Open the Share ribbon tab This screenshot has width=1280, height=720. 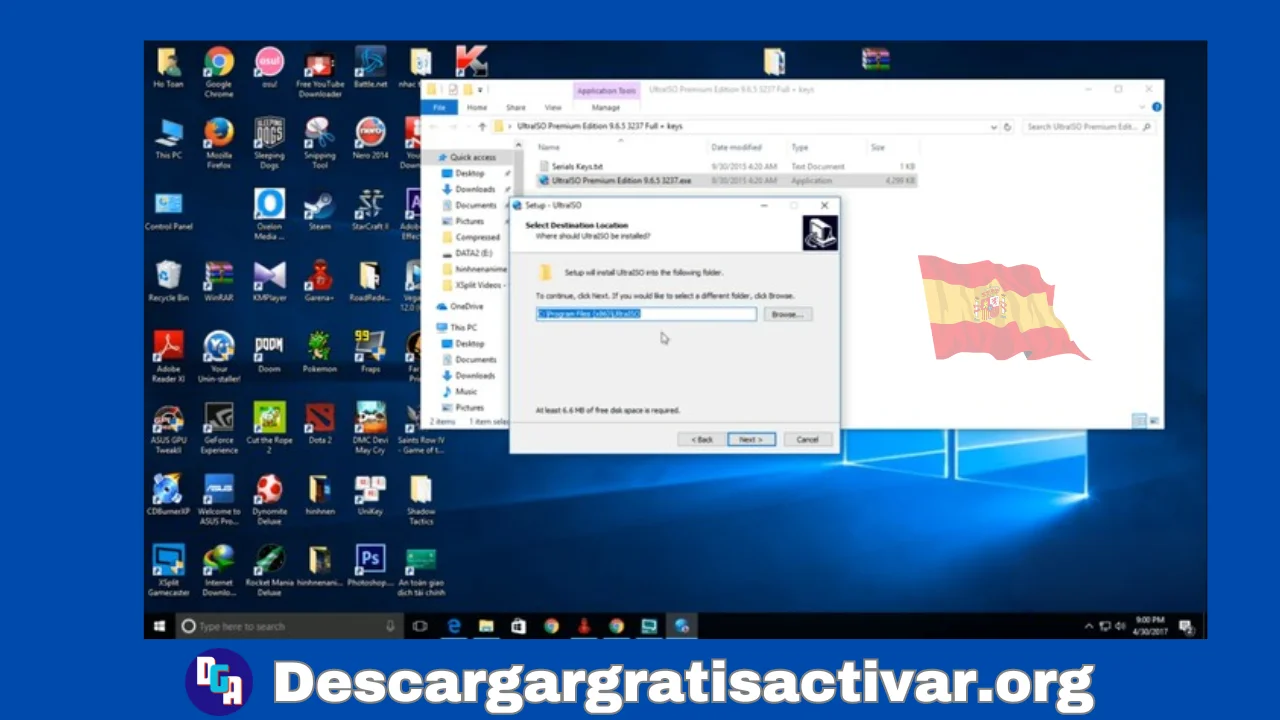(x=515, y=107)
